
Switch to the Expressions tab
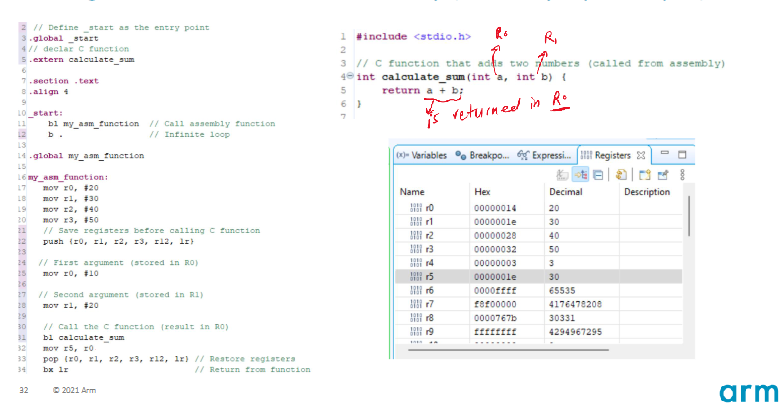[544, 155]
